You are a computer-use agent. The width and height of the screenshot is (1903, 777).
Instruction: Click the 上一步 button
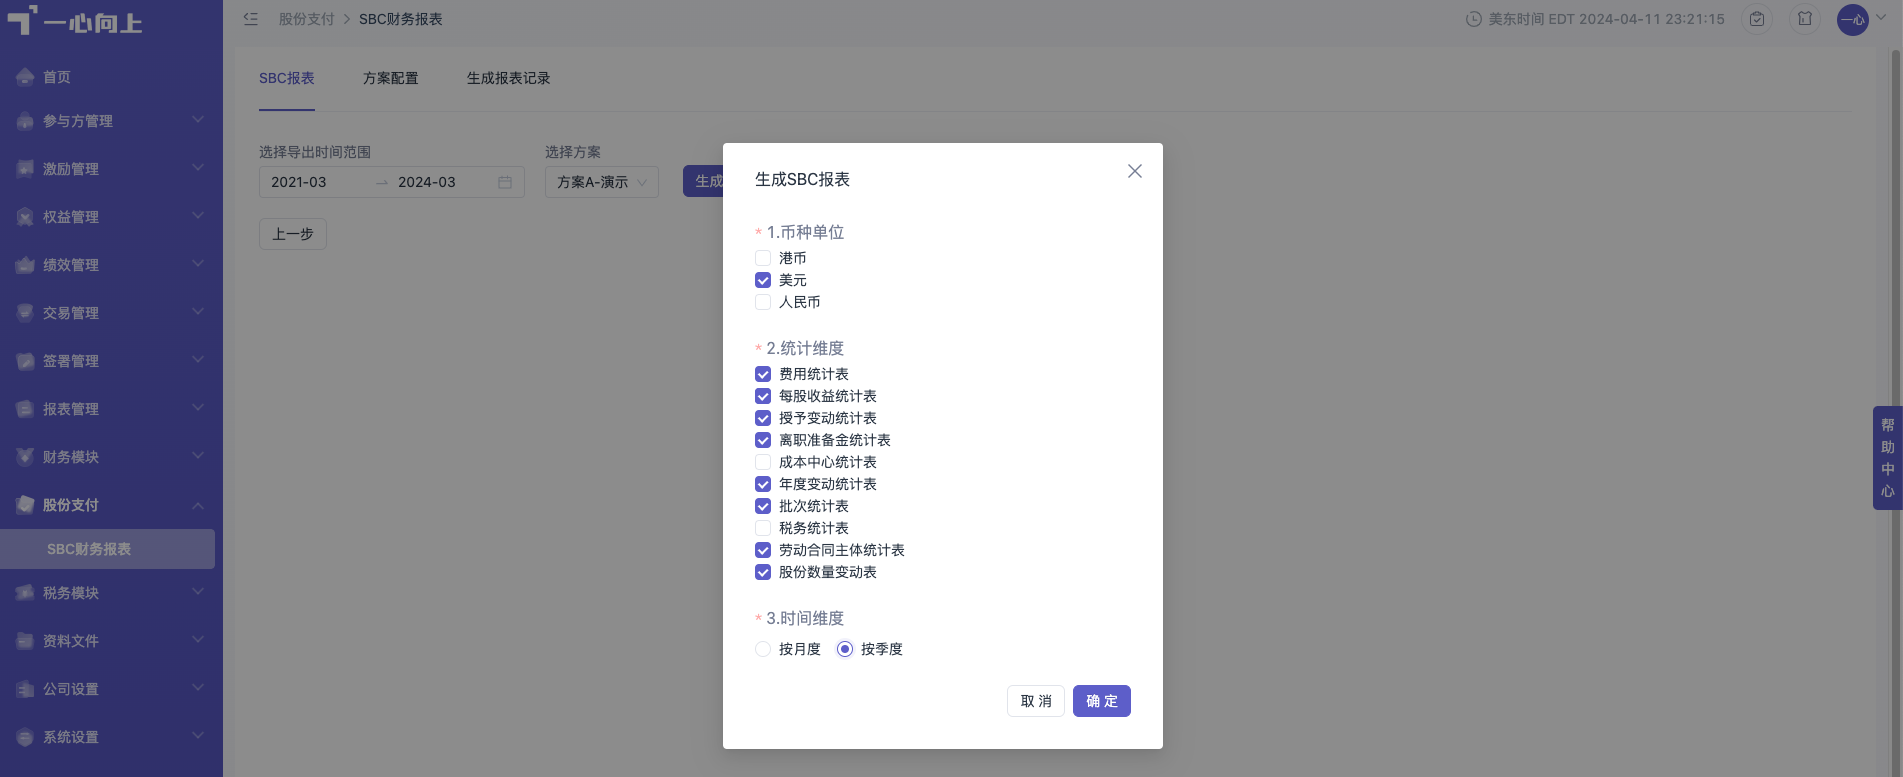pyautogui.click(x=293, y=234)
